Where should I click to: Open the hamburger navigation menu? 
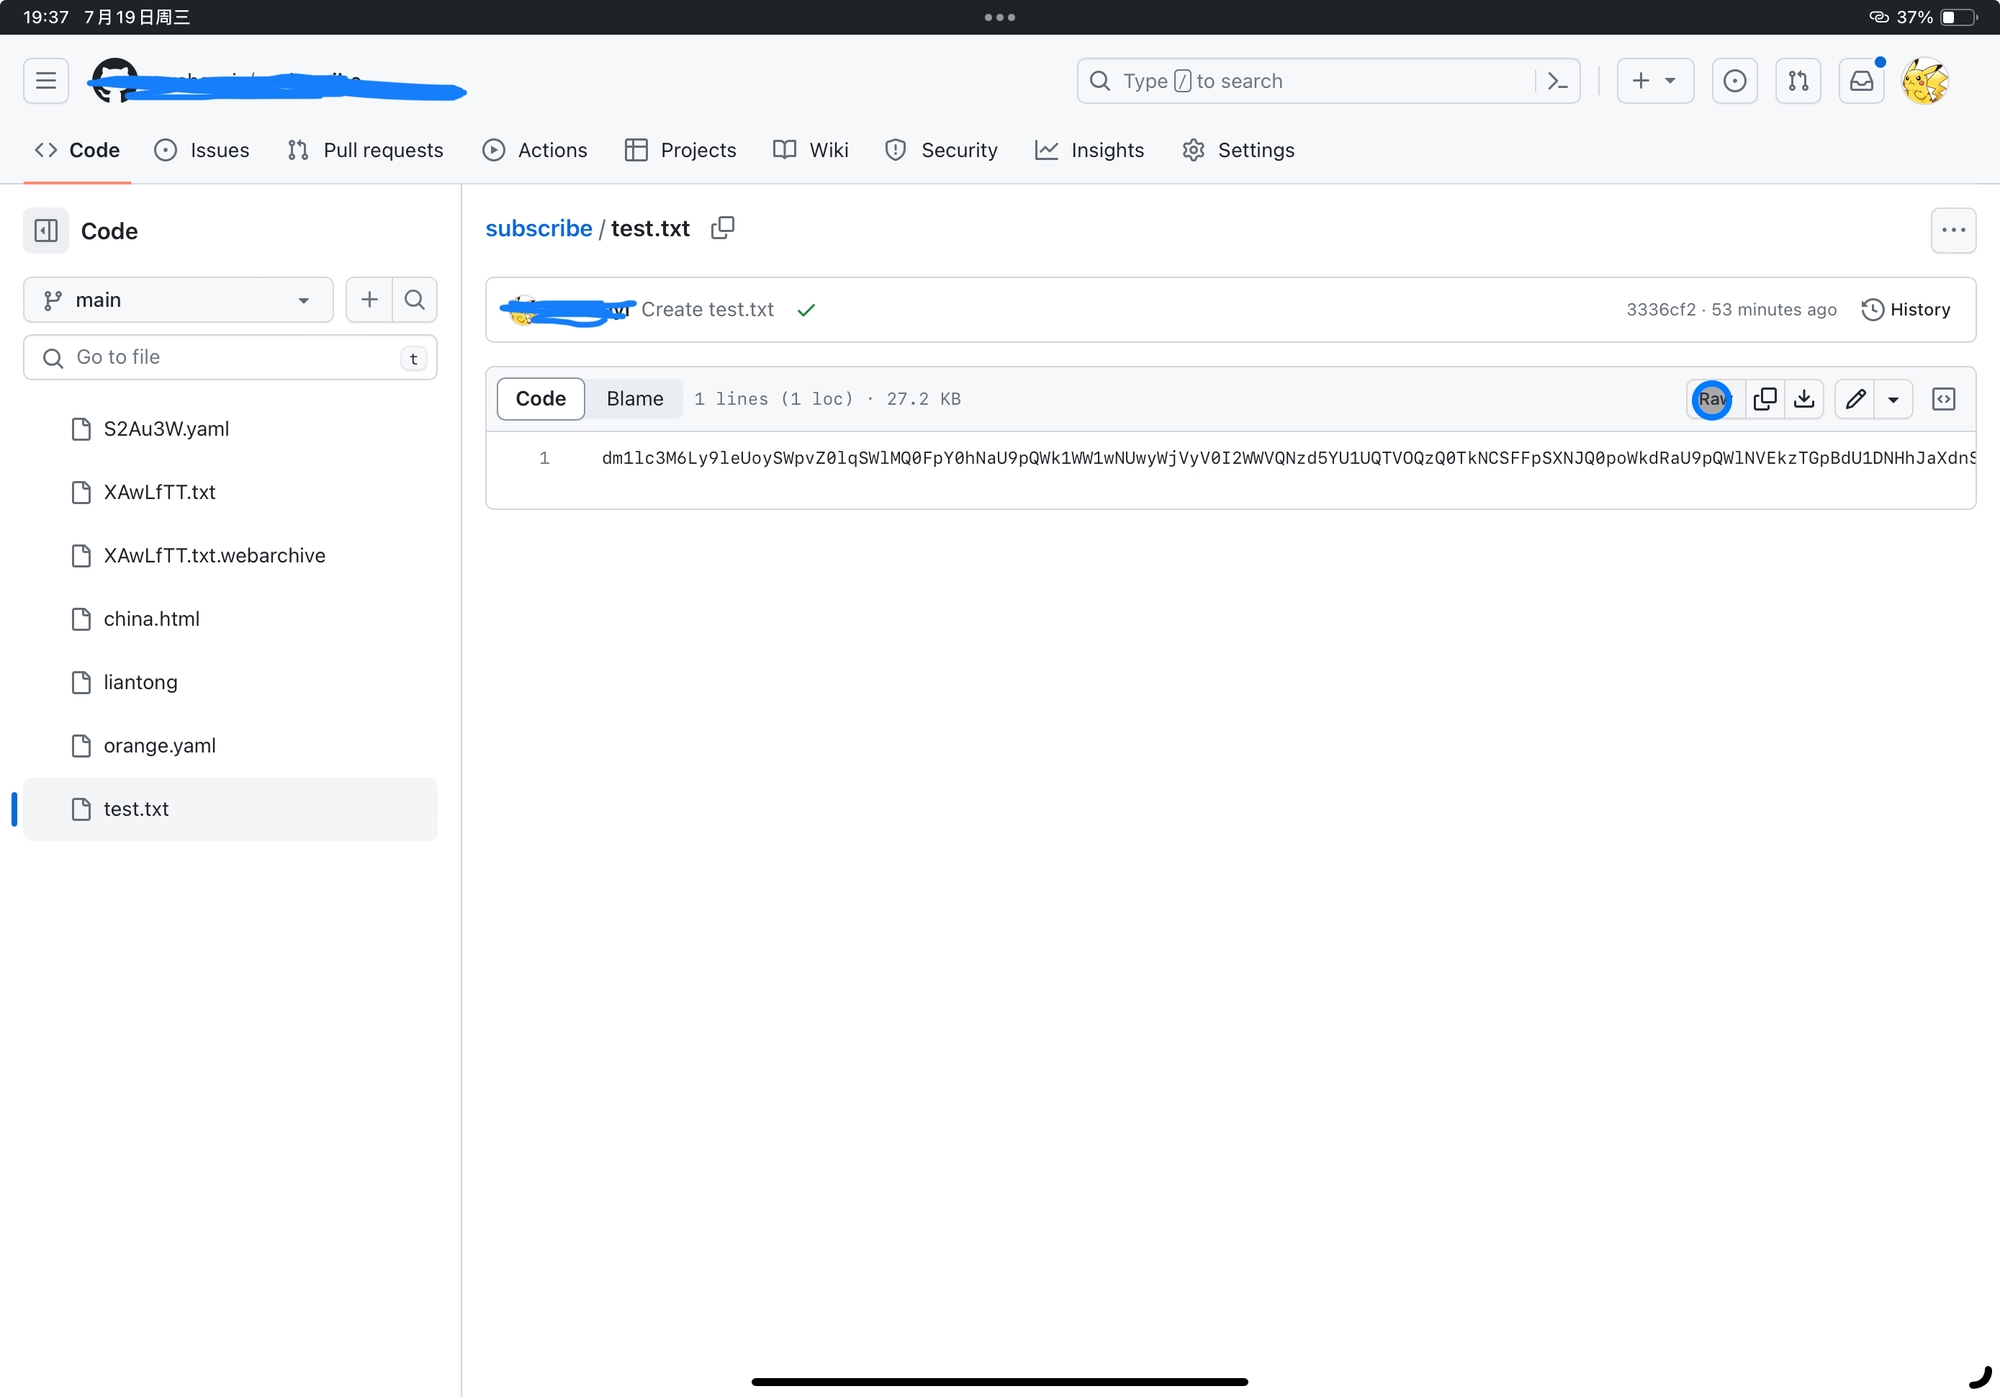point(46,81)
